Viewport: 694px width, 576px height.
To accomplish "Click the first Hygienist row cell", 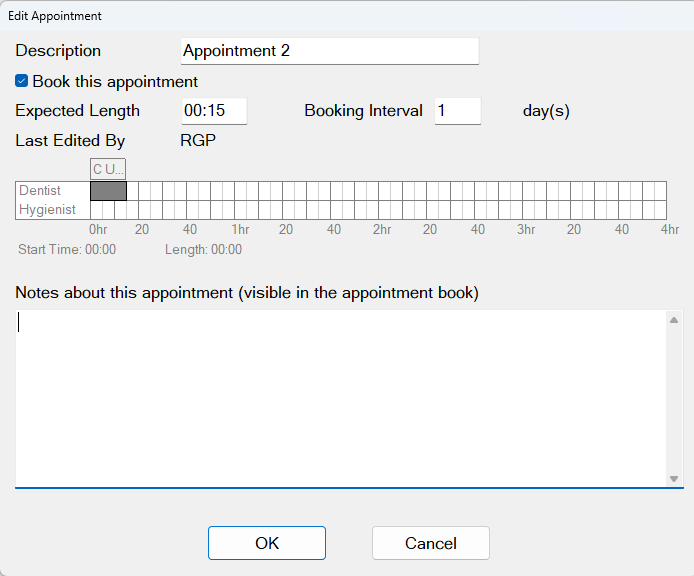I will (96, 210).
